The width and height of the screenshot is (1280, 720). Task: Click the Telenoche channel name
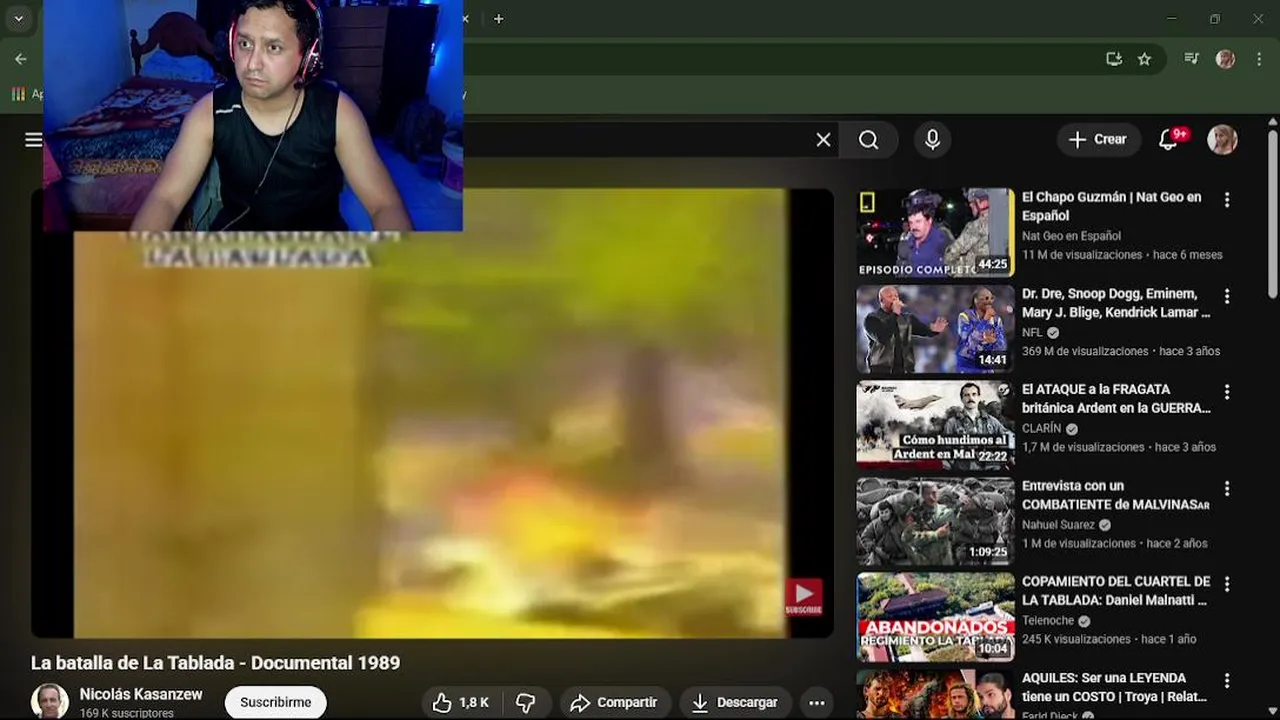pyautogui.click(x=1048, y=620)
